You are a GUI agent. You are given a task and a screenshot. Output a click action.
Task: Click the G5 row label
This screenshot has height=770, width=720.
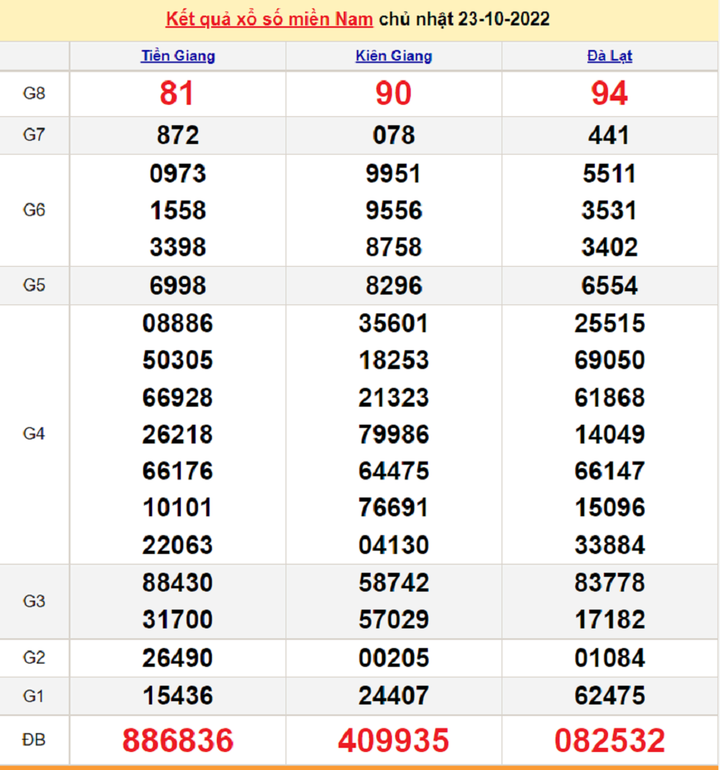click(x=34, y=285)
